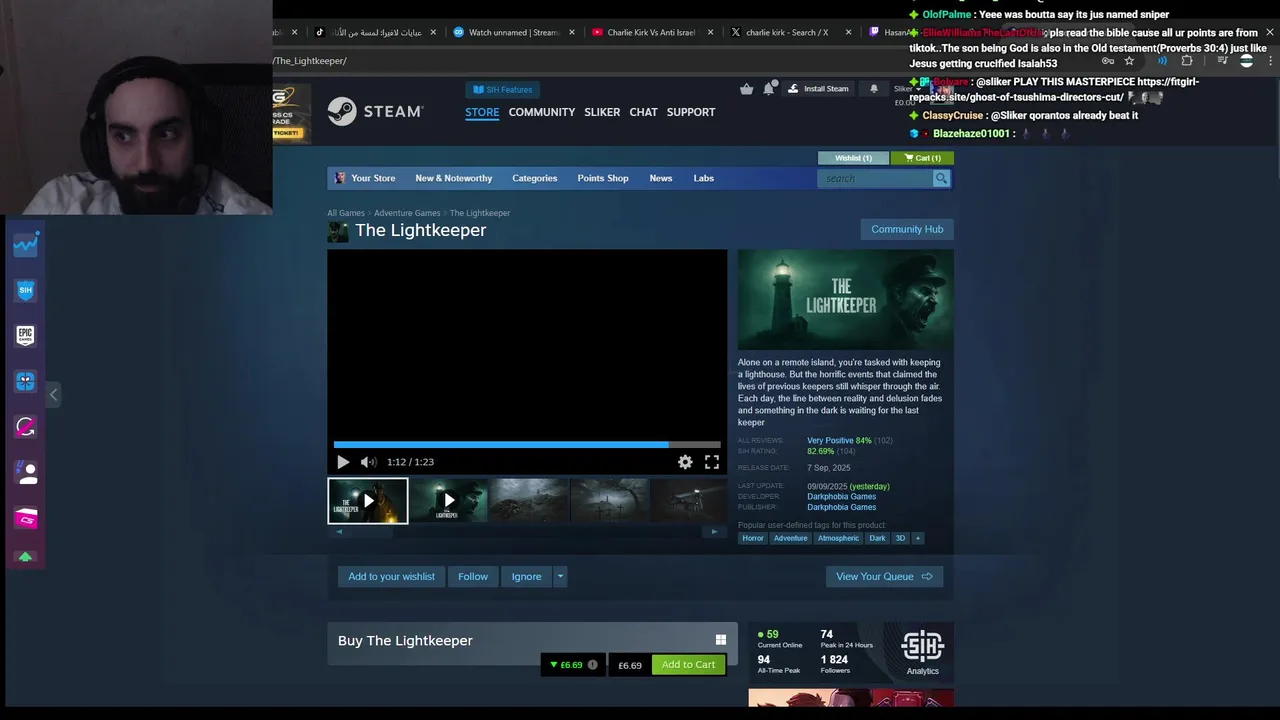This screenshot has height=720, width=1280.
Task: Open SIH Features button
Action: pos(502,89)
